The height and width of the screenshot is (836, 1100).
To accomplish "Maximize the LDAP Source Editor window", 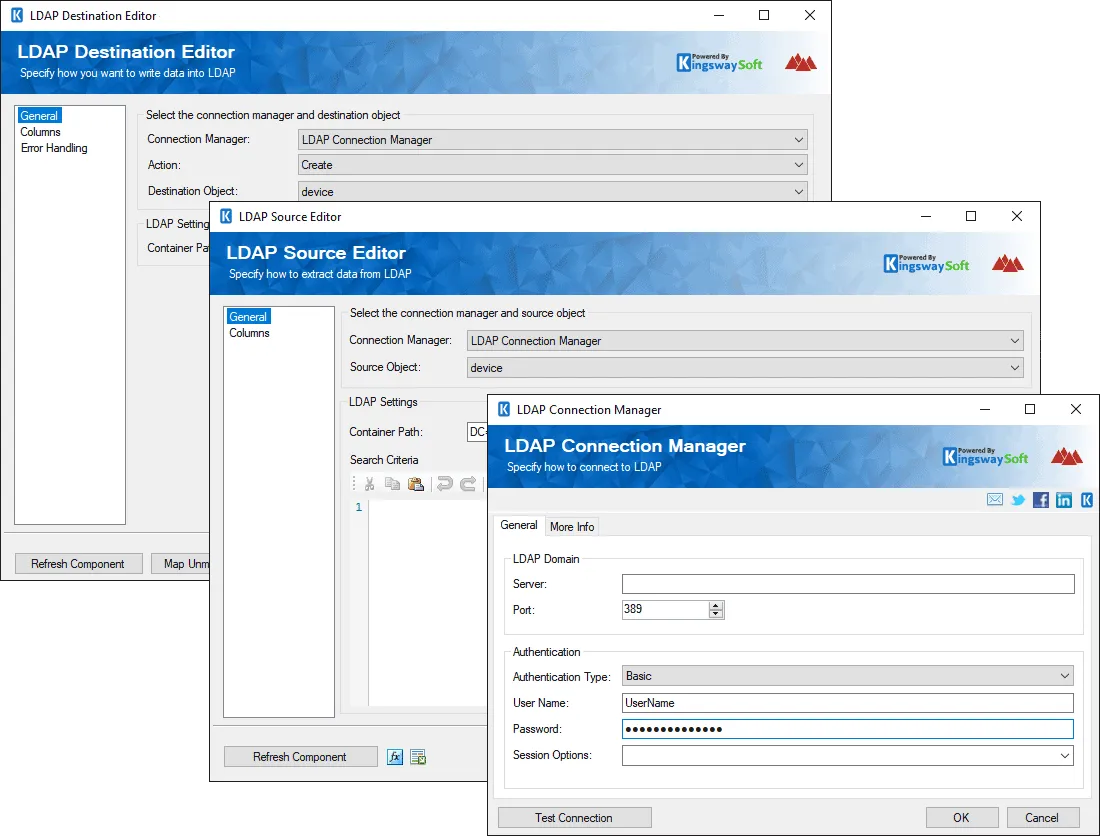I will click(971, 216).
